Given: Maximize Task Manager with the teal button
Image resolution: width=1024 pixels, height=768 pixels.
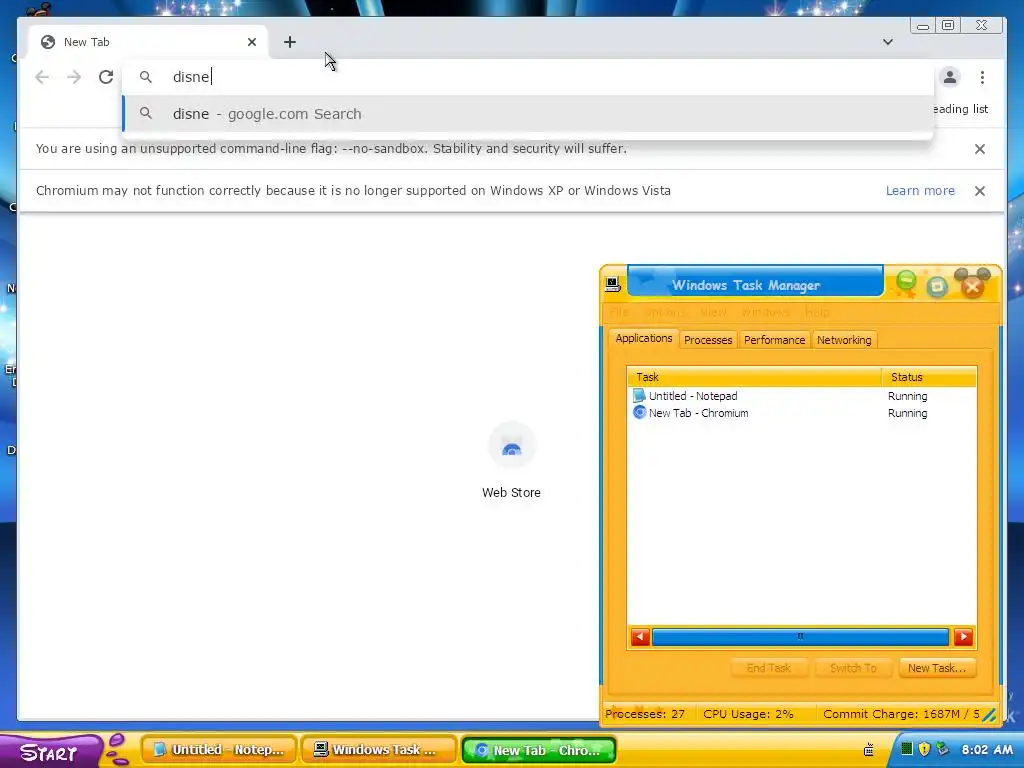Looking at the screenshot, I should pyautogui.click(x=936, y=286).
